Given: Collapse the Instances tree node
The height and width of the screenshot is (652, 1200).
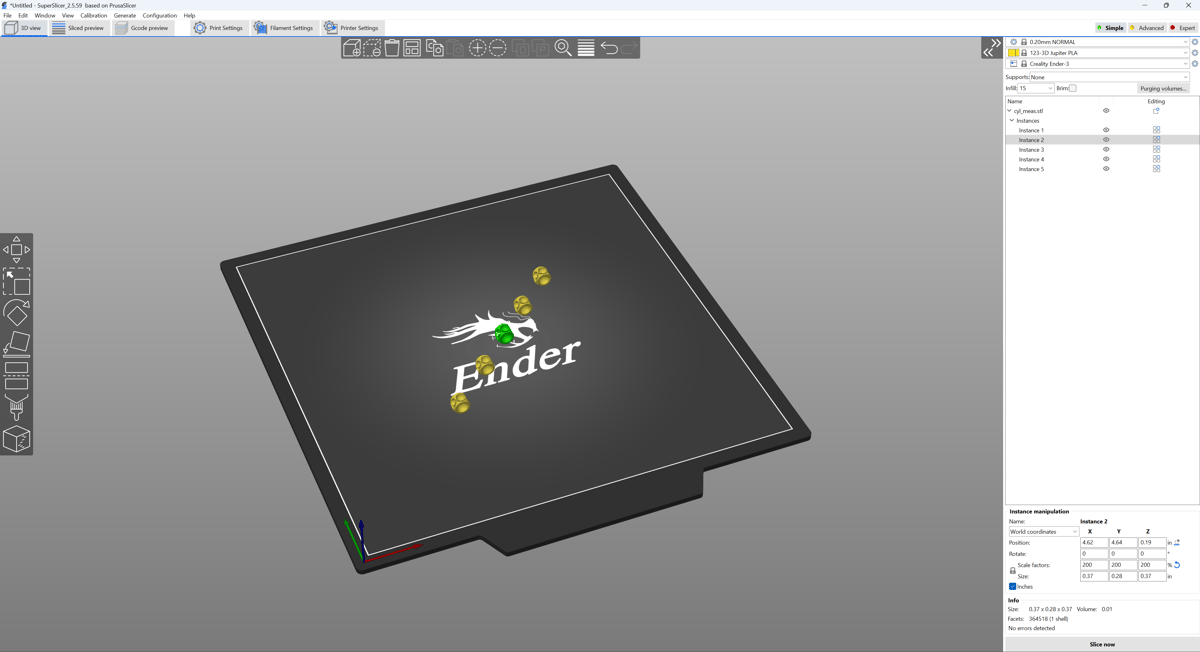Looking at the screenshot, I should tap(1012, 121).
